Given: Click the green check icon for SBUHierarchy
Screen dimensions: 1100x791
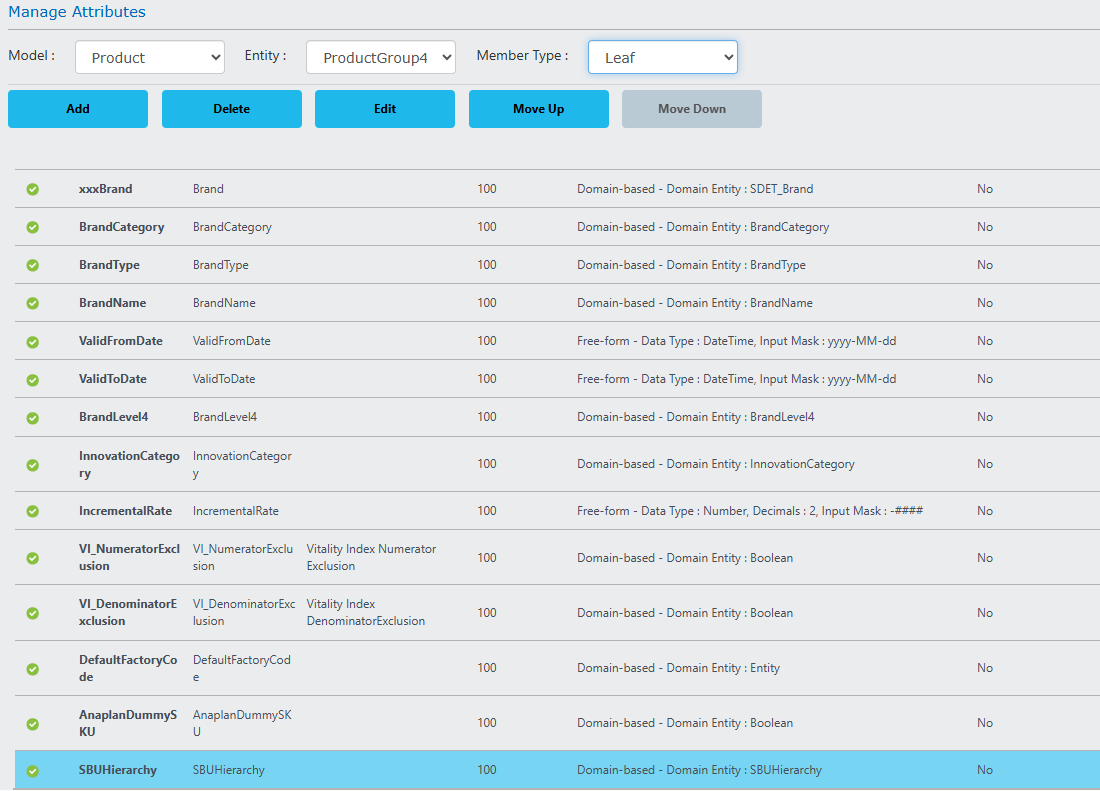Looking at the screenshot, I should (x=32, y=771).
